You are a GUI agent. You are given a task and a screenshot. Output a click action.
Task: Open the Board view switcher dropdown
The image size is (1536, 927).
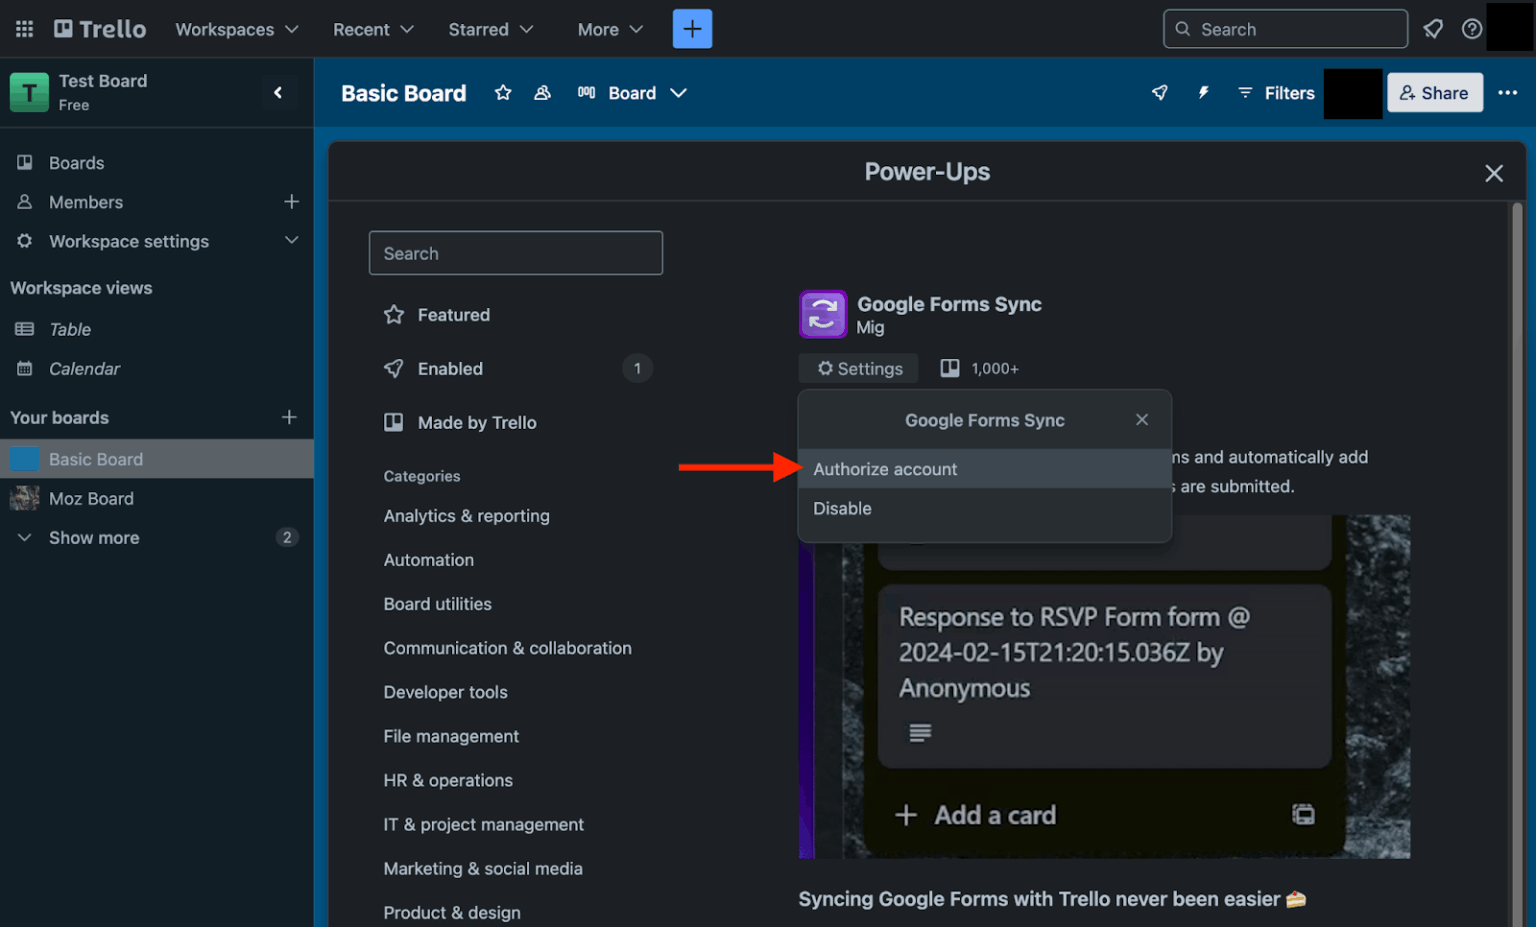[643, 93]
